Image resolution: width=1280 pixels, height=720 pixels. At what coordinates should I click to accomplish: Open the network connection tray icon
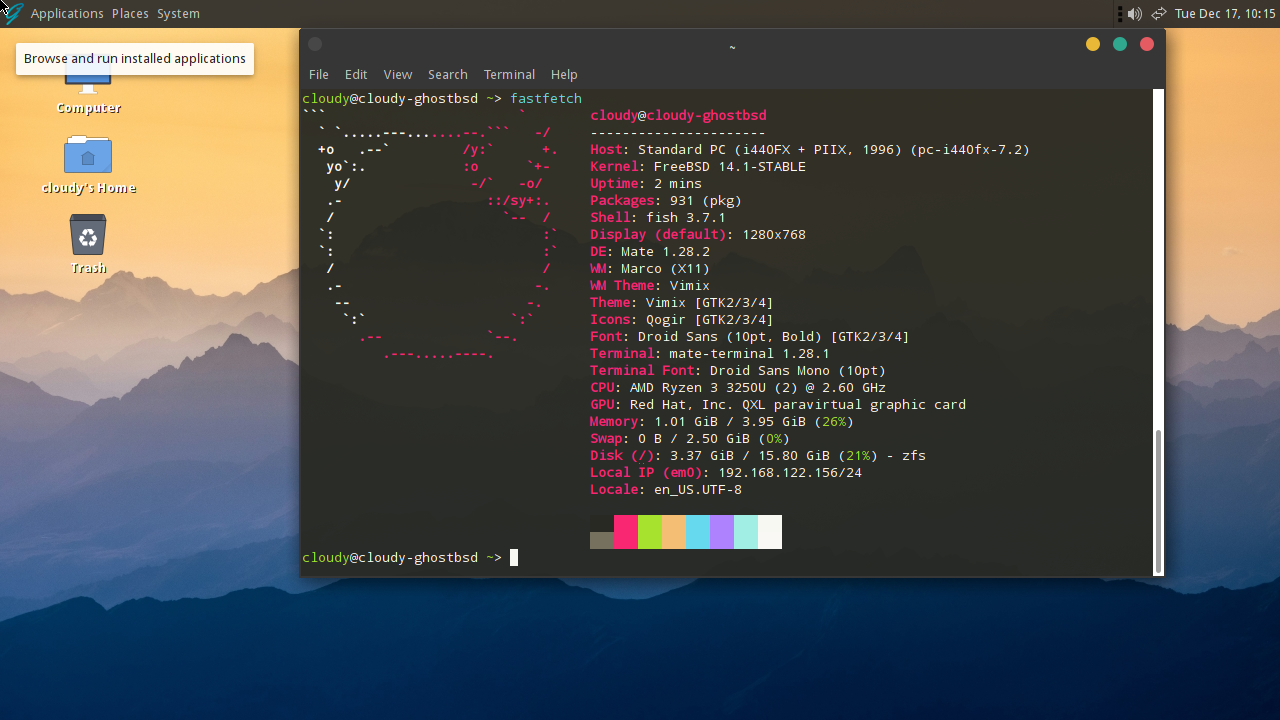1159,14
